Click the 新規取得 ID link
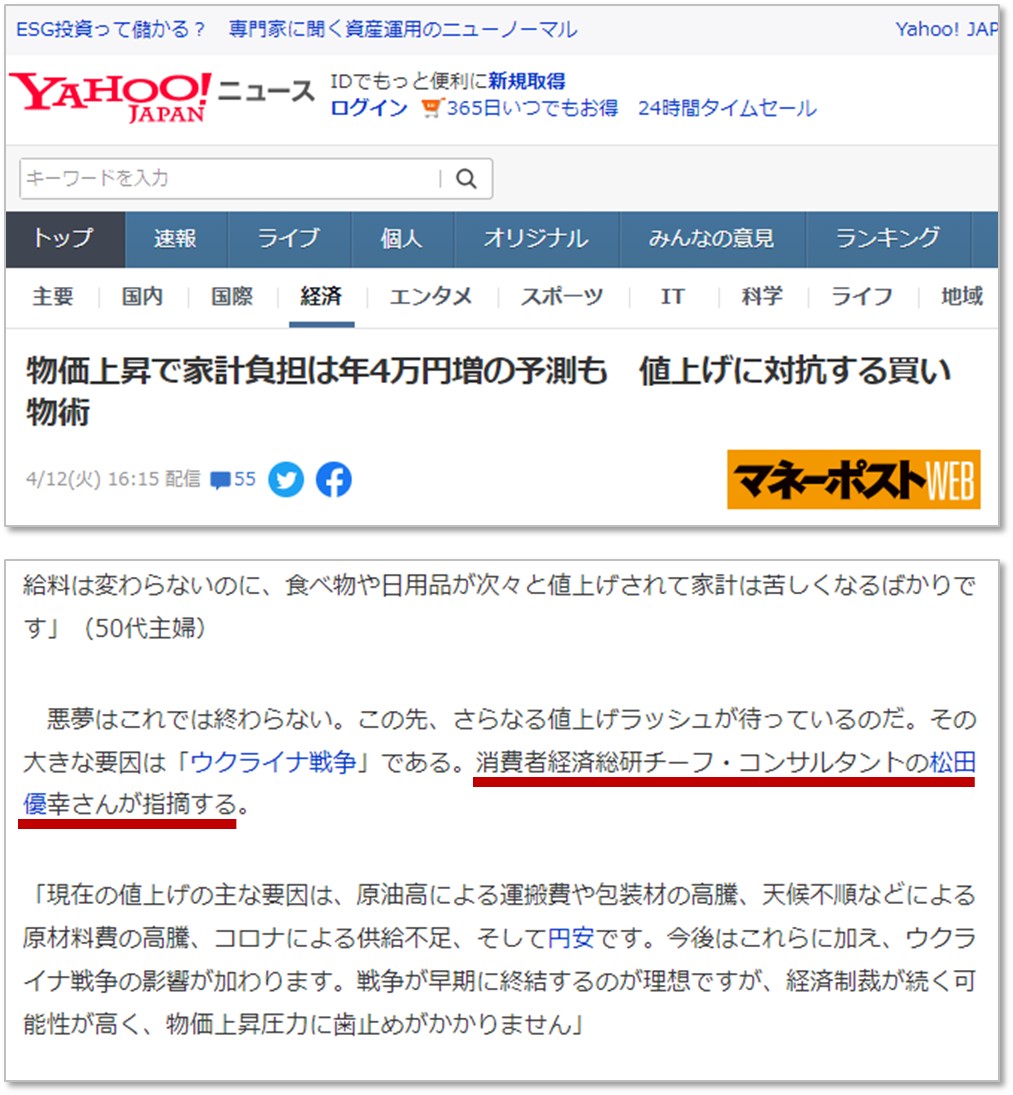The width and height of the screenshot is (1013, 1095). pos(526,82)
